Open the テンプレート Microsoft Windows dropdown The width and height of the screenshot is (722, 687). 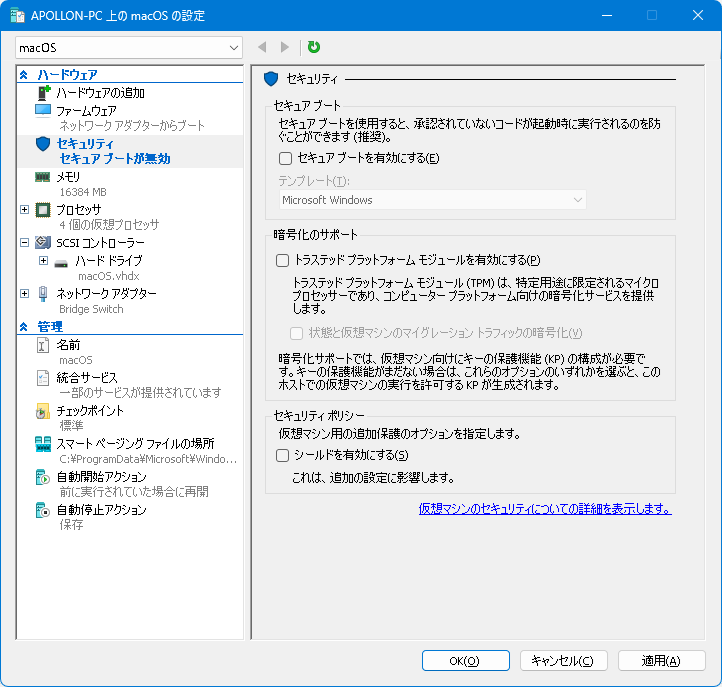pyautogui.click(x=432, y=200)
